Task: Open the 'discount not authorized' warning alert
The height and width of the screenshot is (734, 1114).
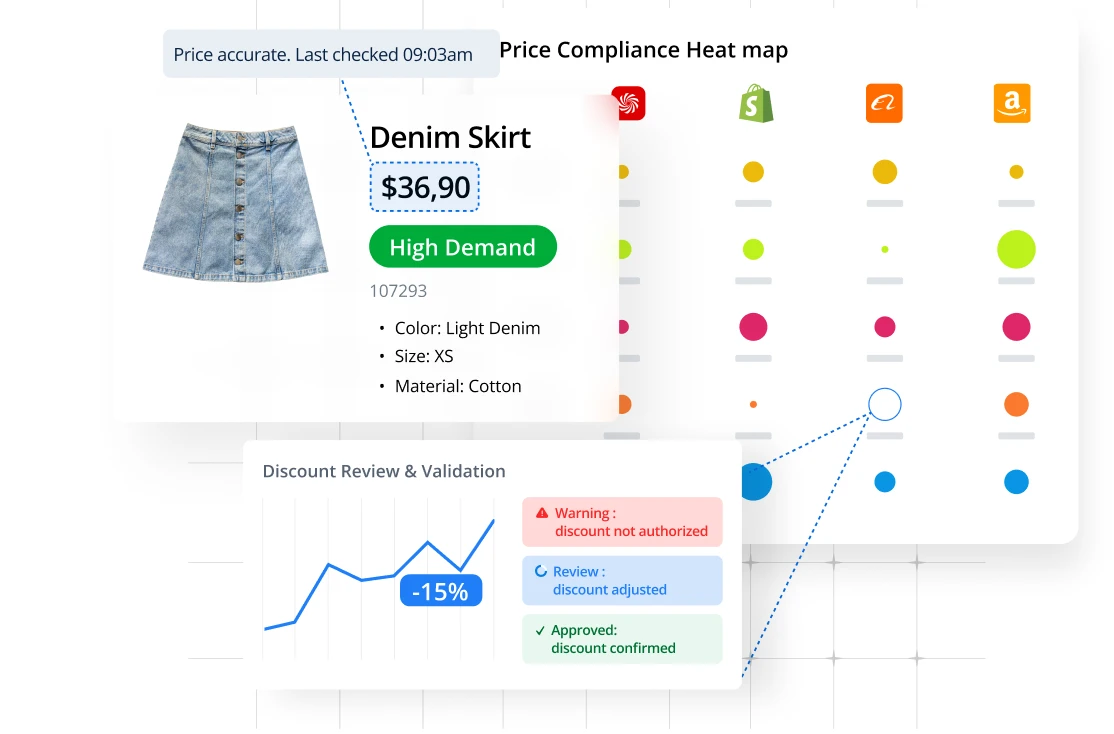Action: (622, 522)
